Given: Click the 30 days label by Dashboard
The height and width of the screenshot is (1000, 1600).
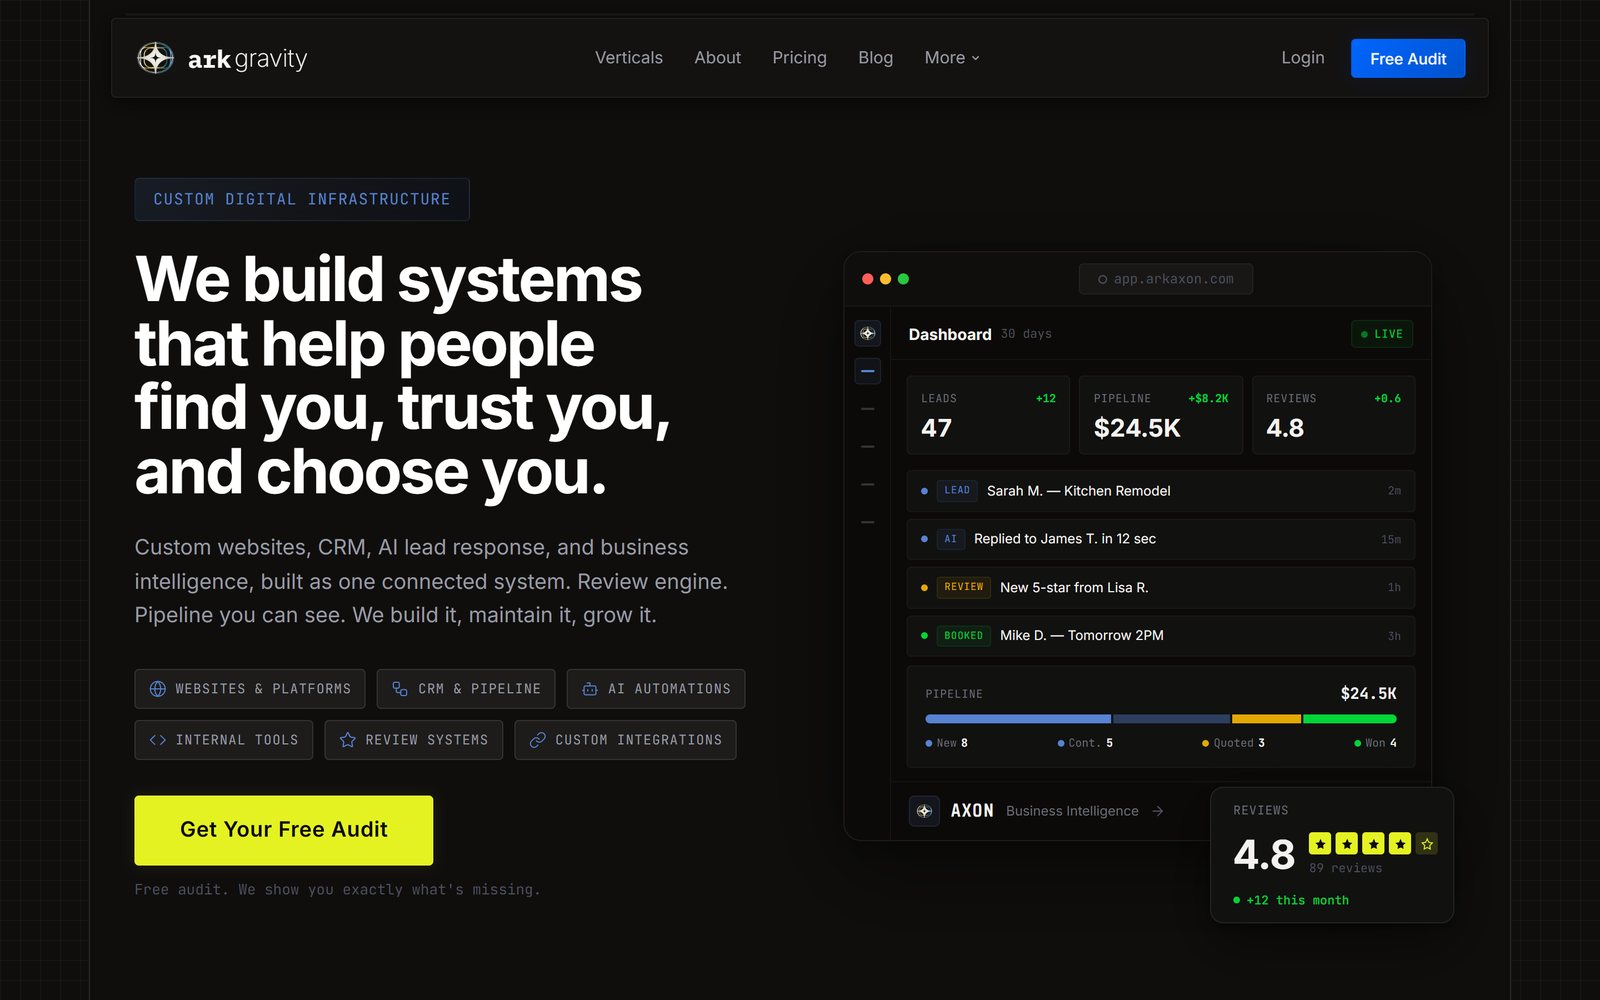Looking at the screenshot, I should 1026,334.
